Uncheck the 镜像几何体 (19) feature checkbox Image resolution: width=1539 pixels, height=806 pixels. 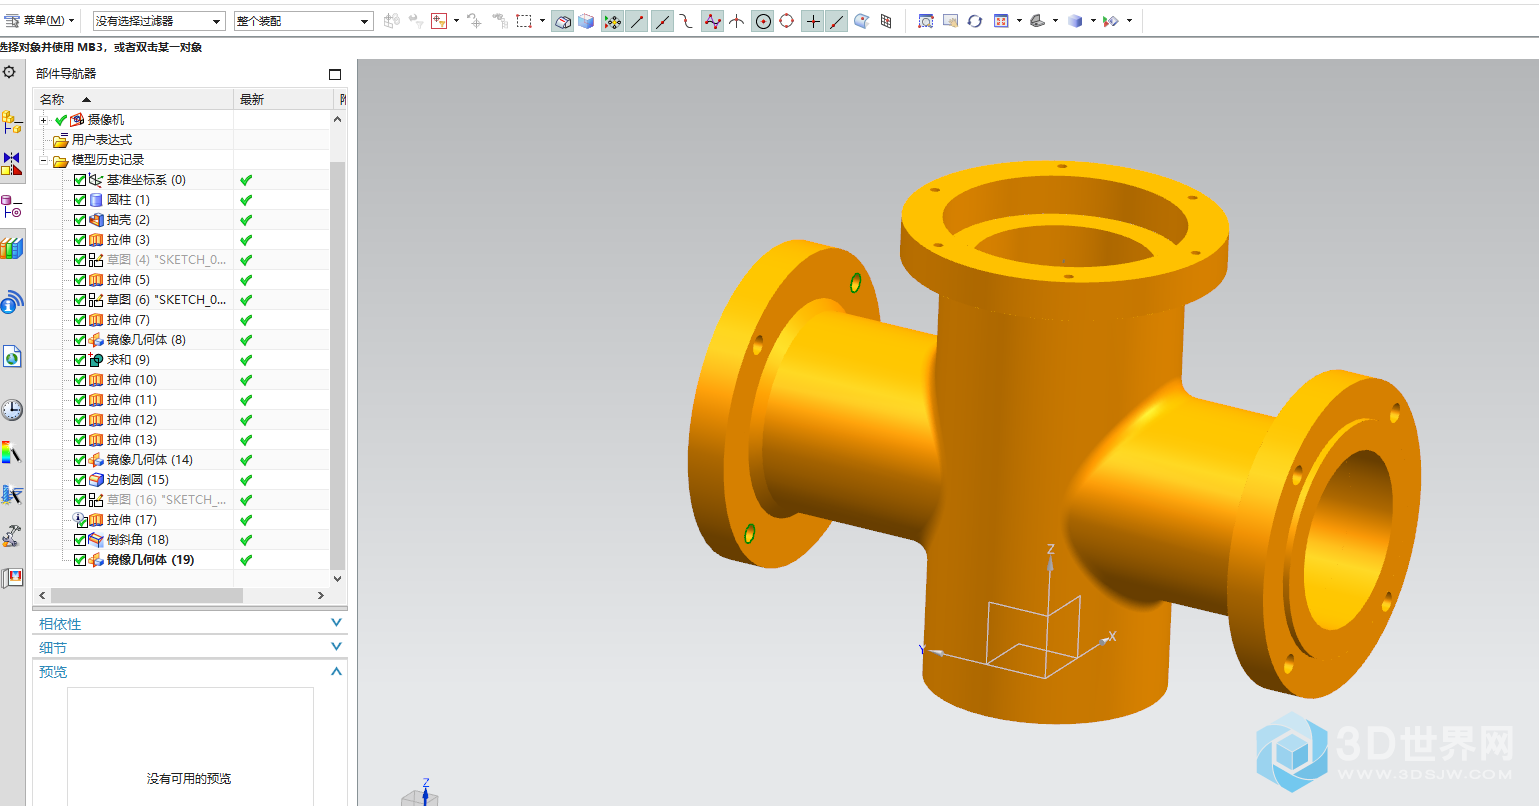point(80,560)
